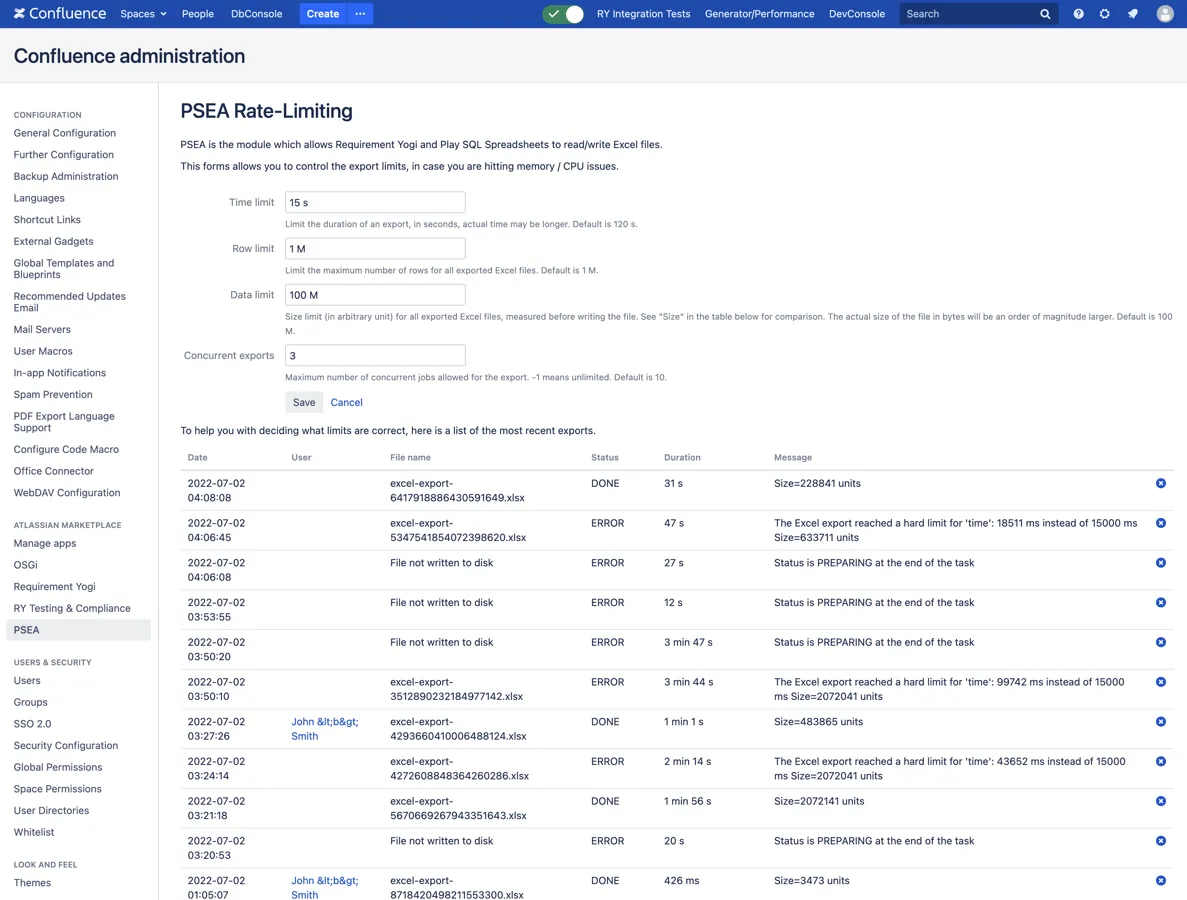This screenshot has height=900, width=1187.
Task: Open Global Templates and Blueprints
Action: pos(64,269)
